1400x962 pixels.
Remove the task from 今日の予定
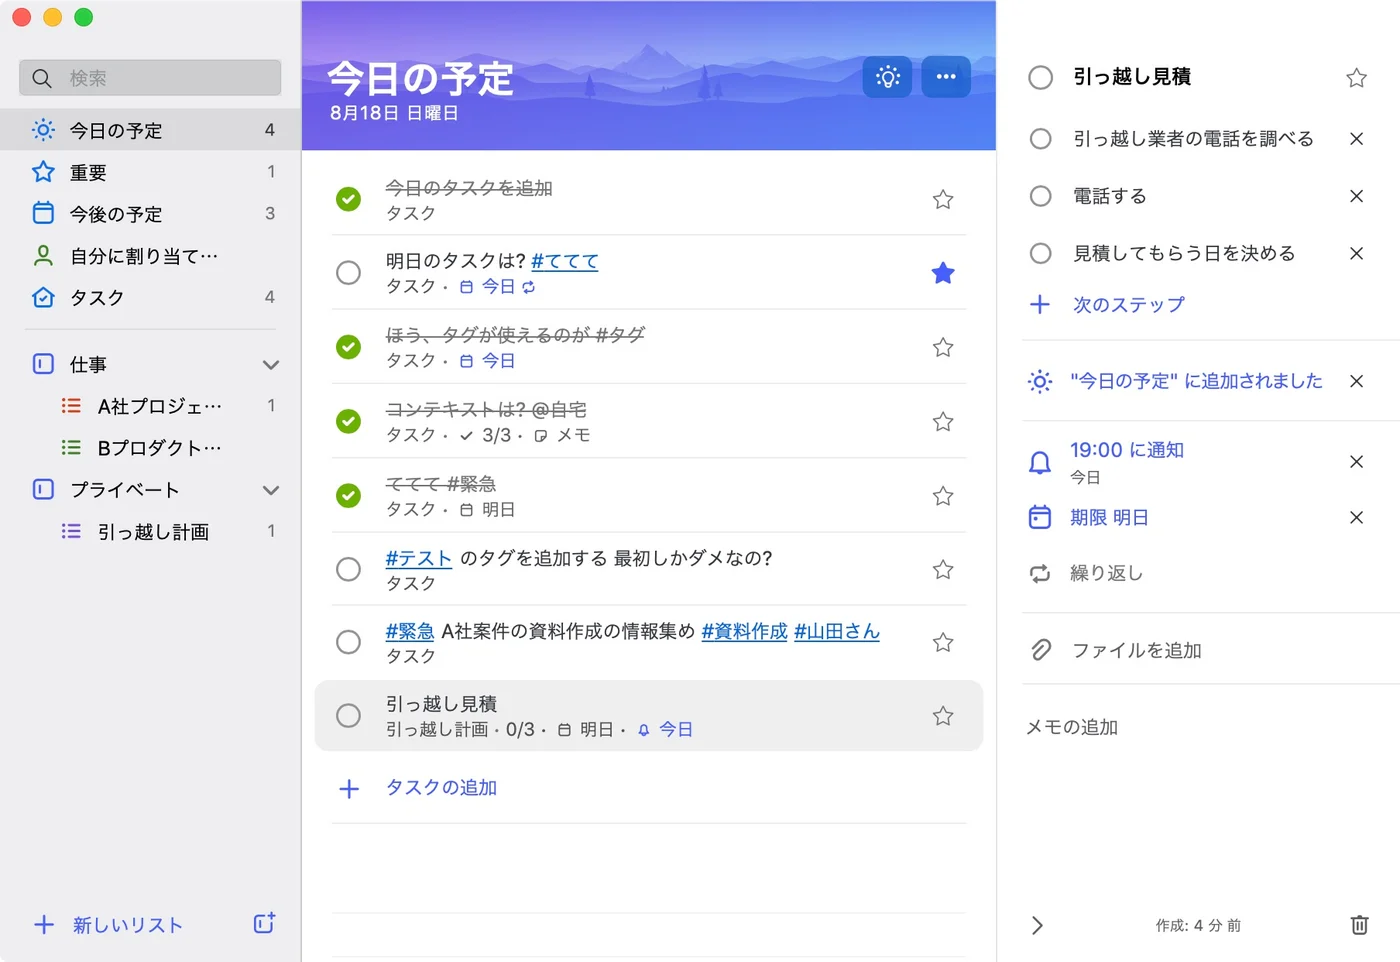click(x=1356, y=381)
